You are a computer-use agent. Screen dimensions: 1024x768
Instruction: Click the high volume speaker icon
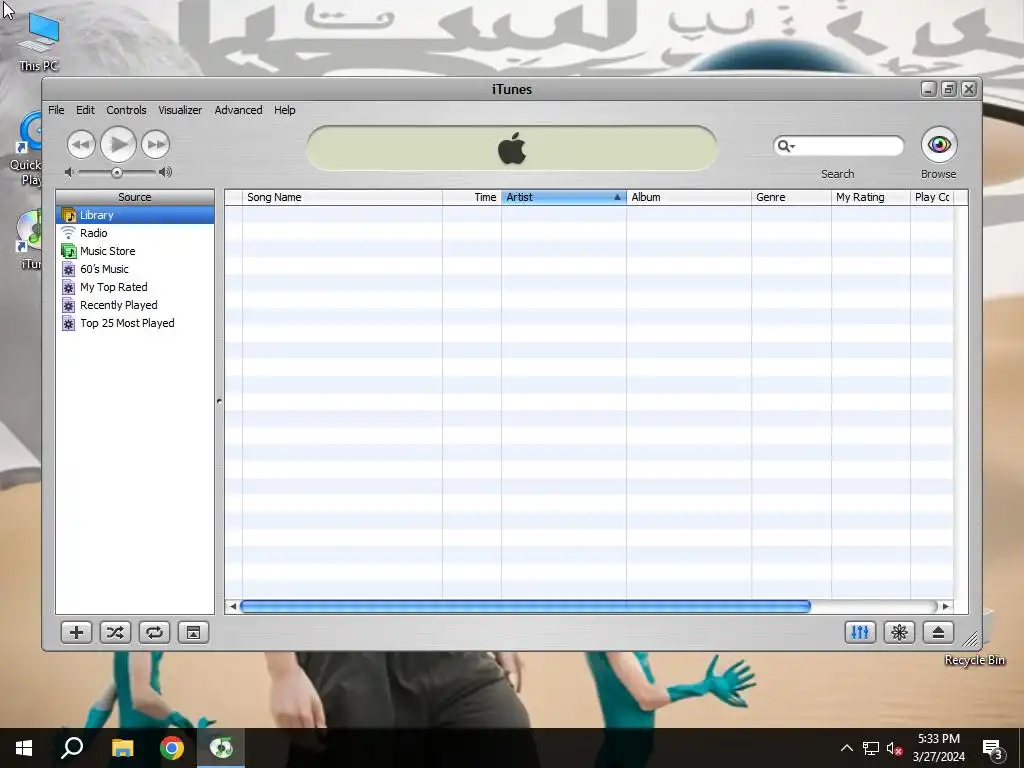coord(165,172)
